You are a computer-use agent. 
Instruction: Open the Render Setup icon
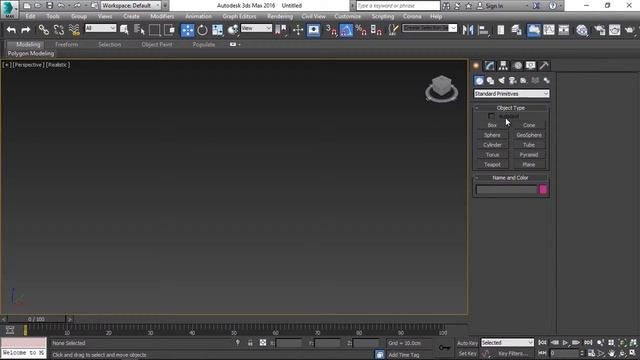pyautogui.click(x=600, y=30)
